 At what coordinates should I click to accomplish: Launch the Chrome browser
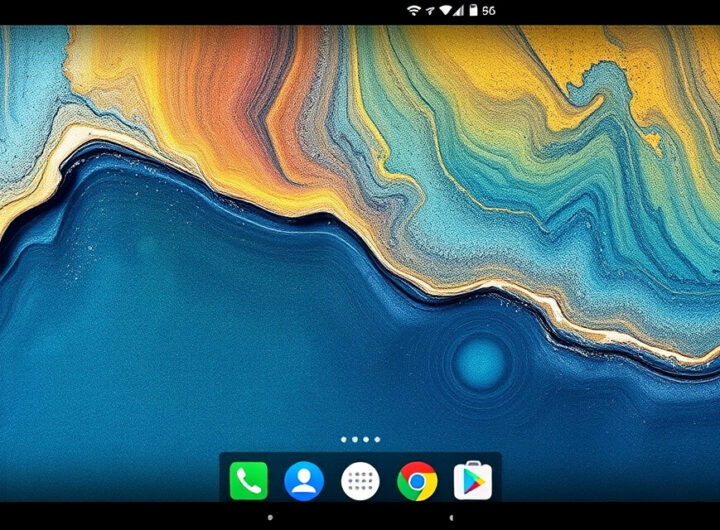pos(417,481)
